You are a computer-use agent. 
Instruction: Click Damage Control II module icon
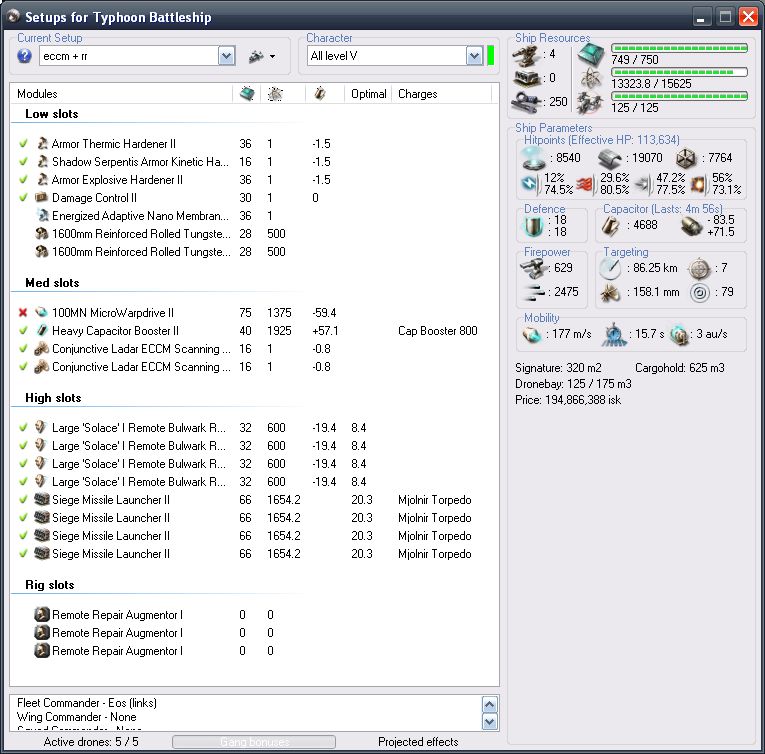click(41, 197)
